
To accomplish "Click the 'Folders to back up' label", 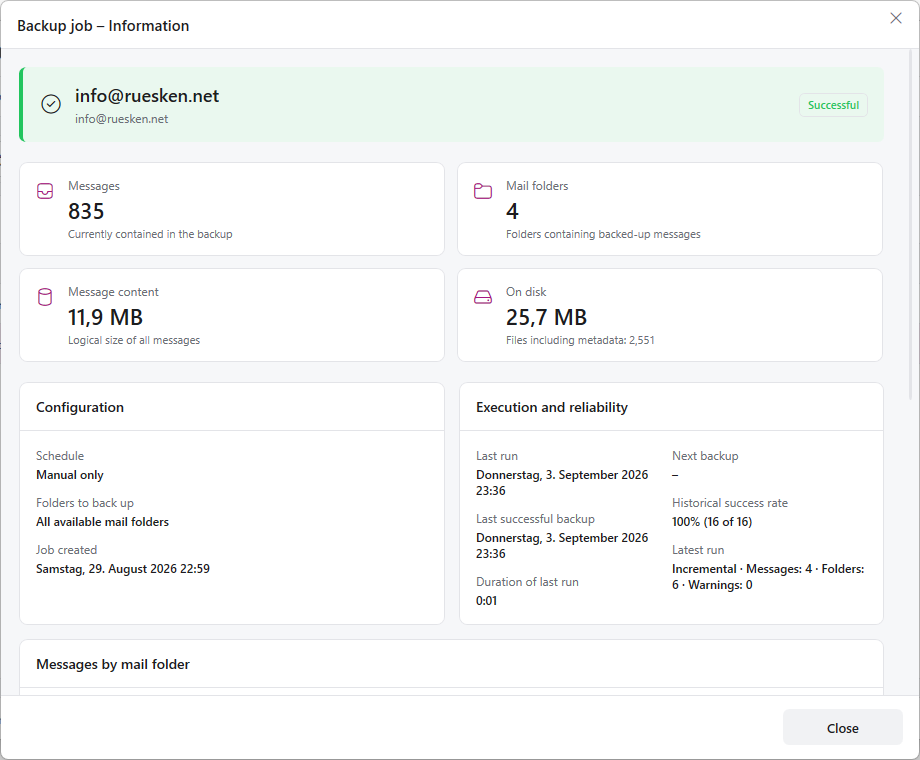I will click(84, 503).
